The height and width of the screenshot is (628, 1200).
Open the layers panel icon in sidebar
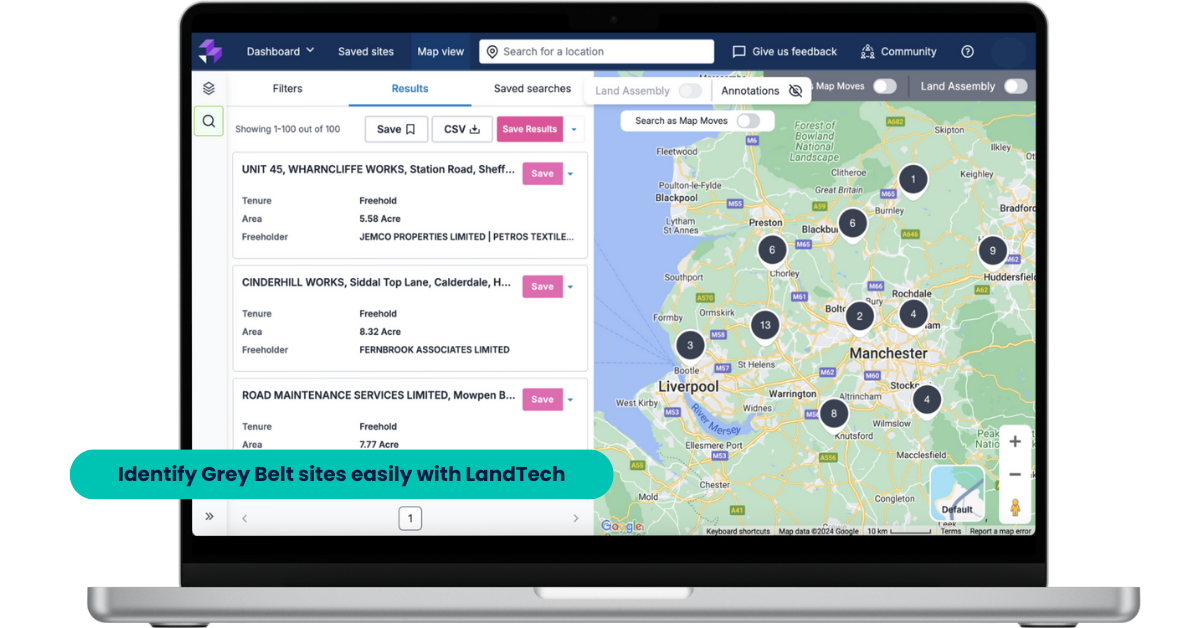pyautogui.click(x=208, y=88)
